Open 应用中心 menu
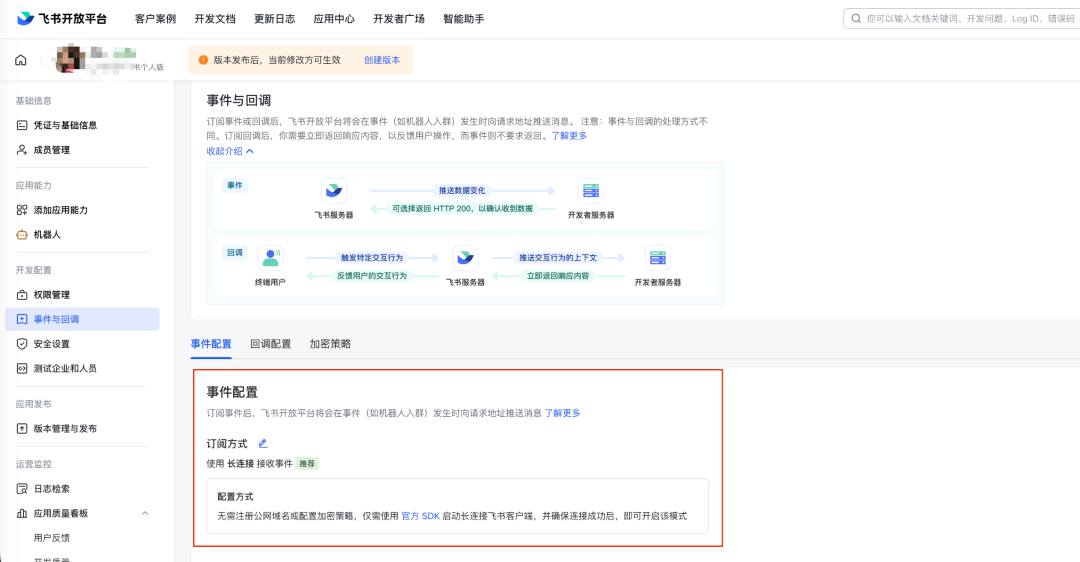The width and height of the screenshot is (1080, 562). [x=334, y=19]
